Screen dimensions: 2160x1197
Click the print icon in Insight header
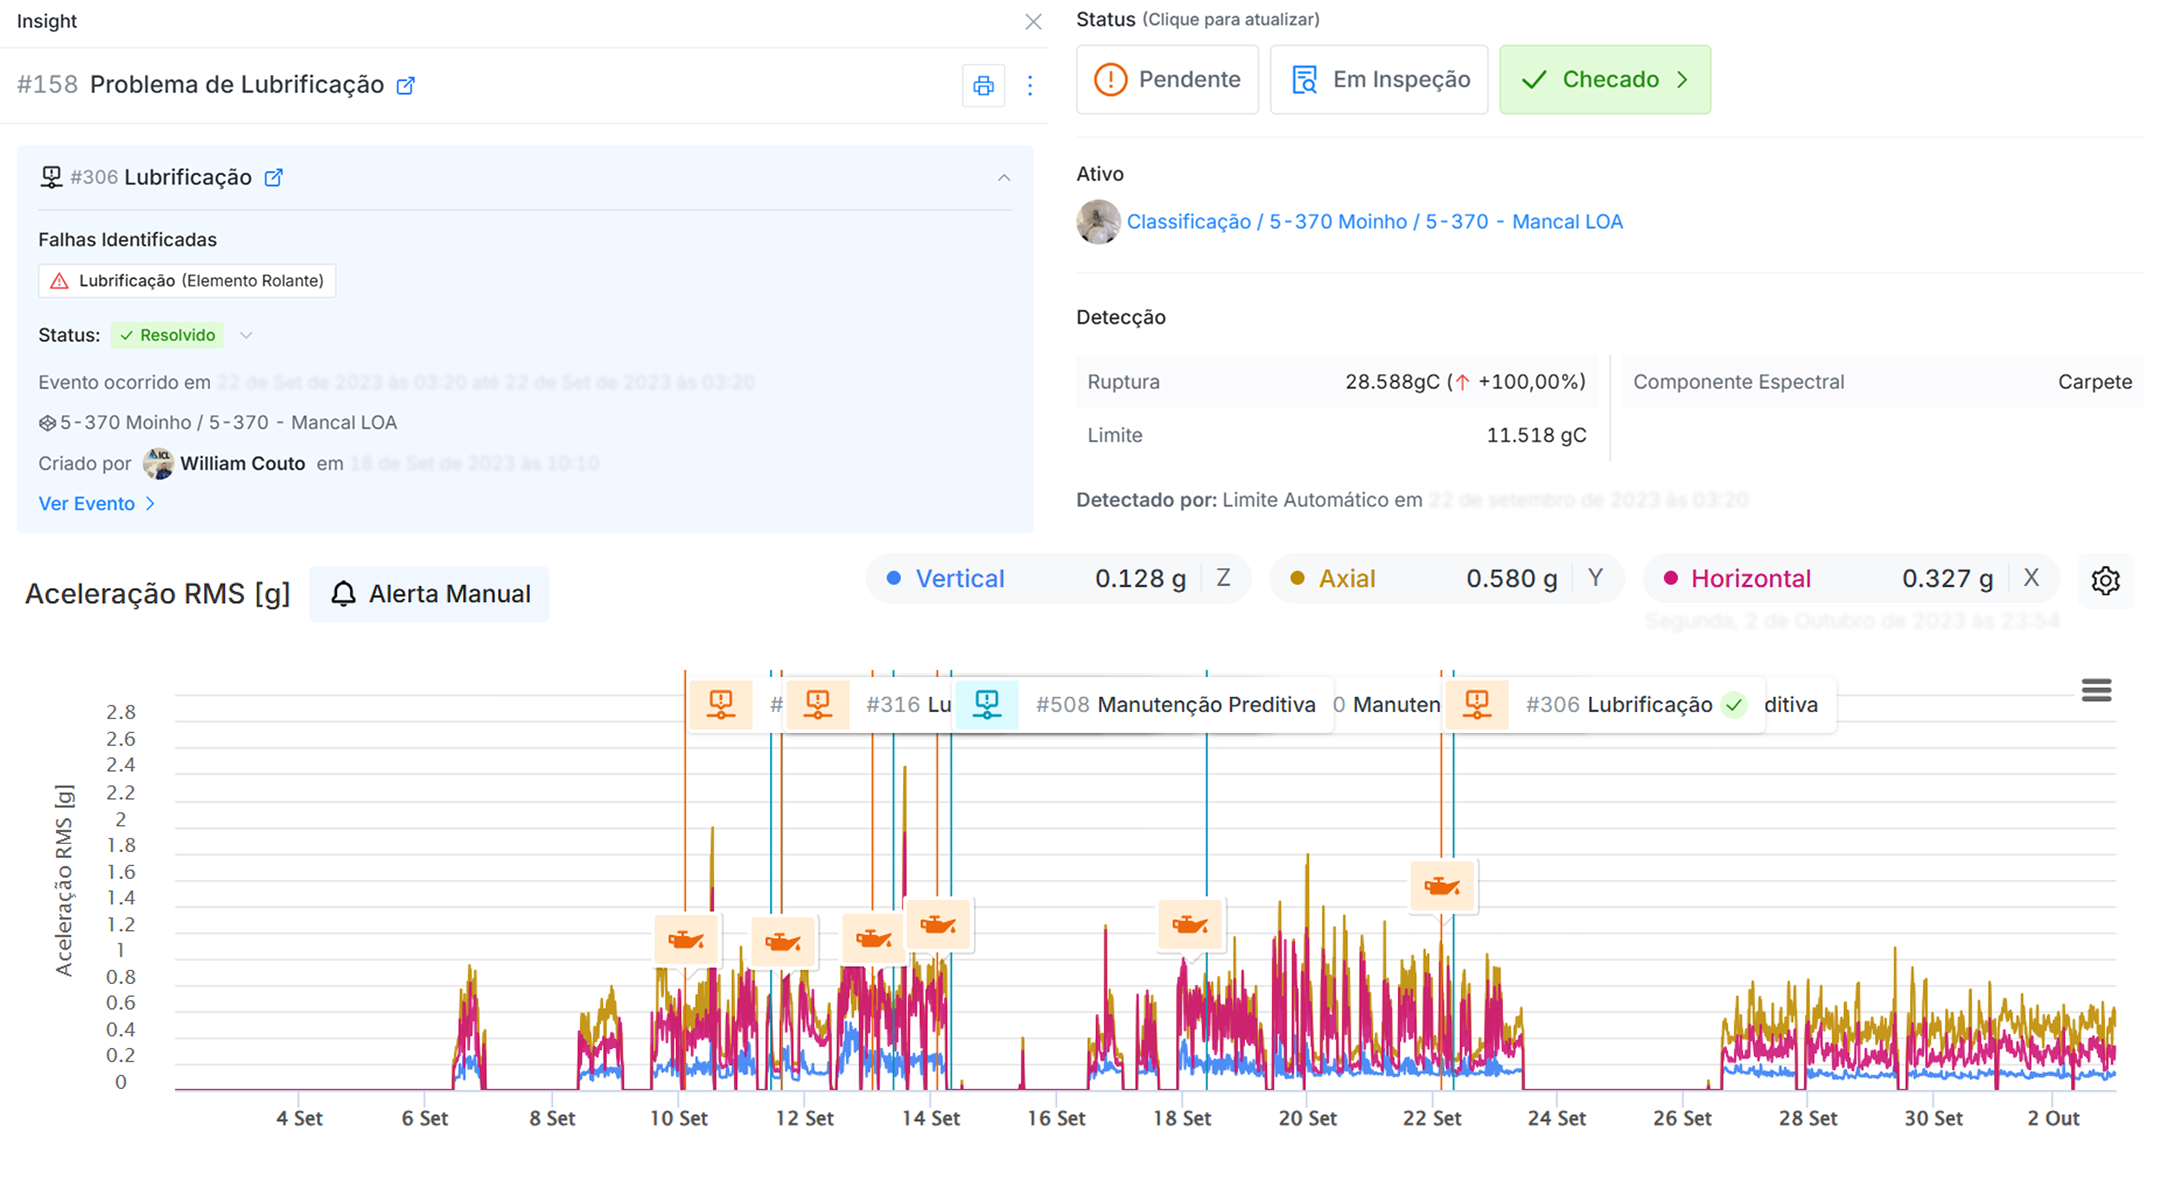[x=983, y=86]
